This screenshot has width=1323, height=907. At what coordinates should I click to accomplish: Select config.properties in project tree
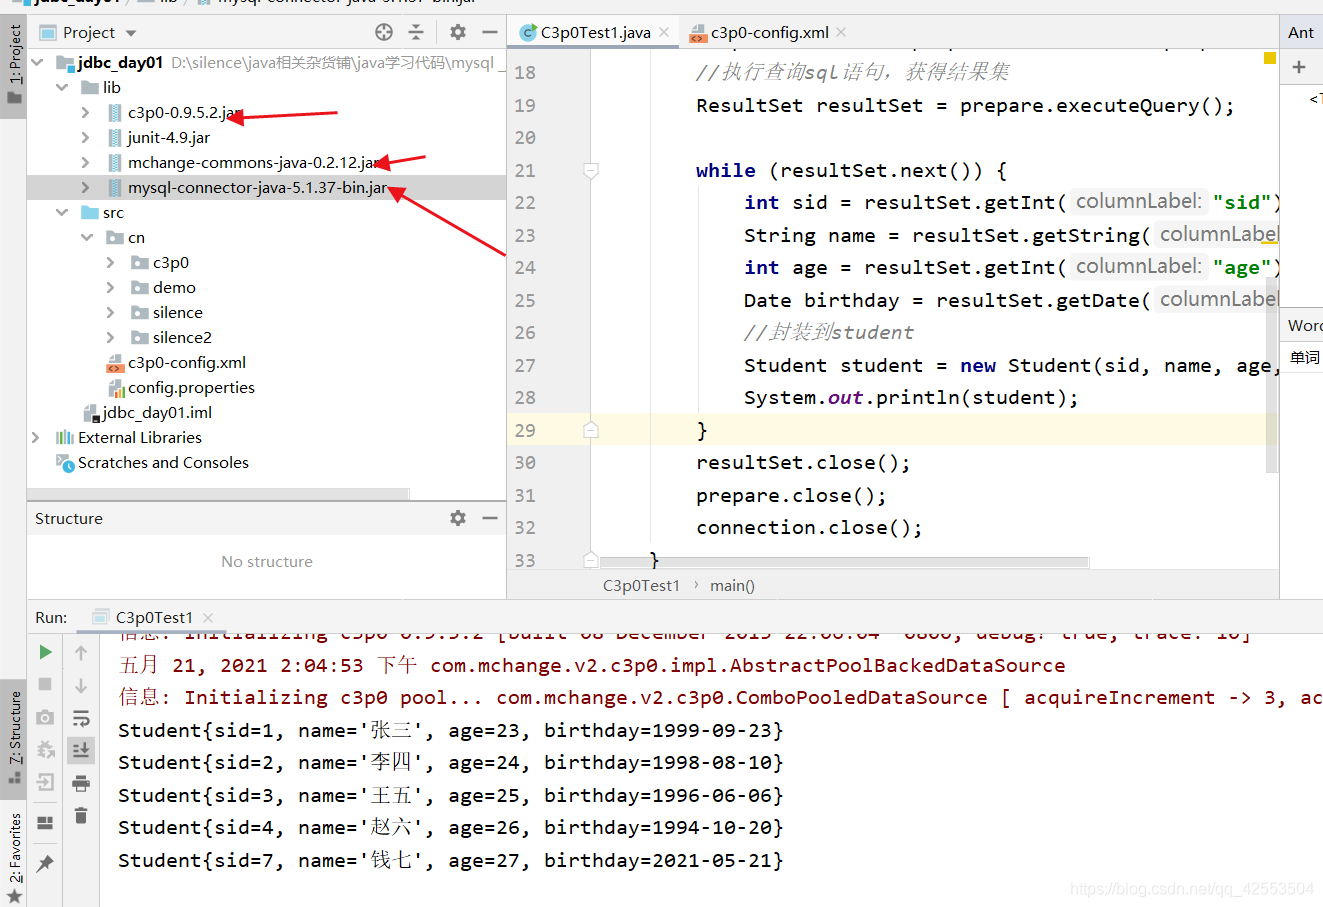(x=191, y=387)
